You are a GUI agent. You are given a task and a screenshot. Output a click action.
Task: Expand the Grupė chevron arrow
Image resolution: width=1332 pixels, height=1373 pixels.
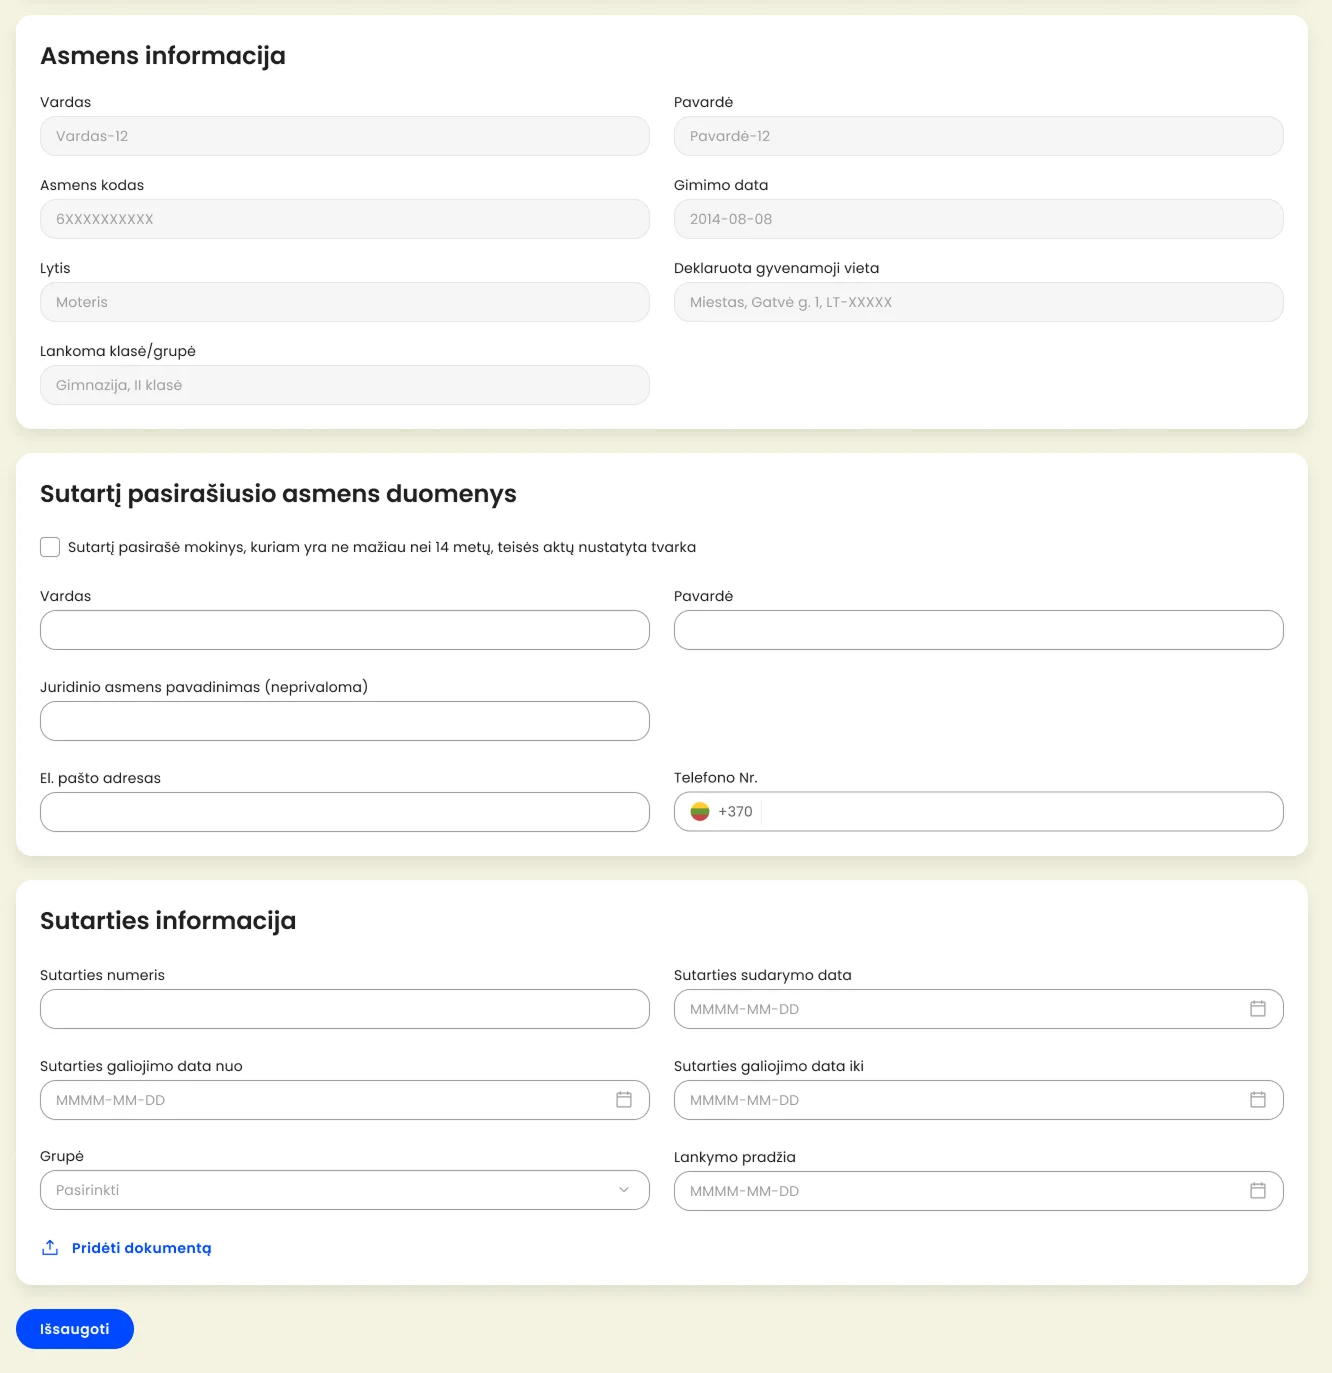click(624, 1190)
